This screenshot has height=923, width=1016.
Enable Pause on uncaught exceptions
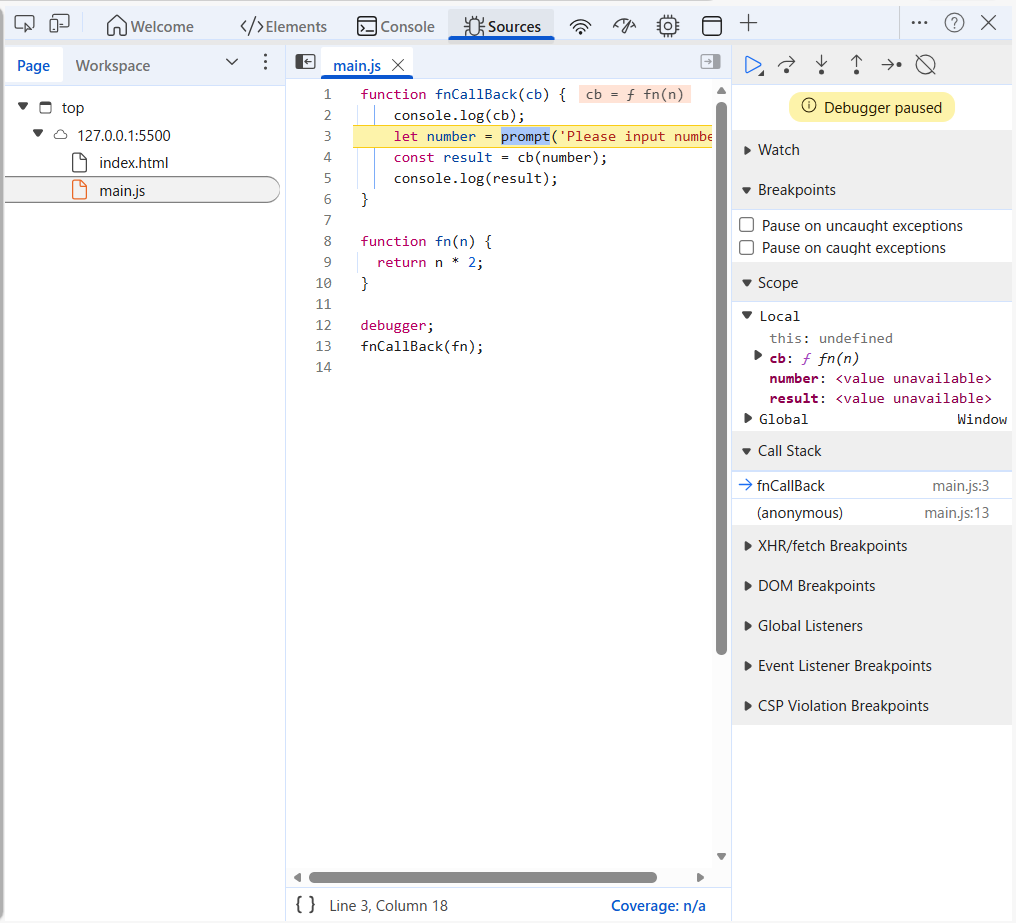(x=746, y=226)
